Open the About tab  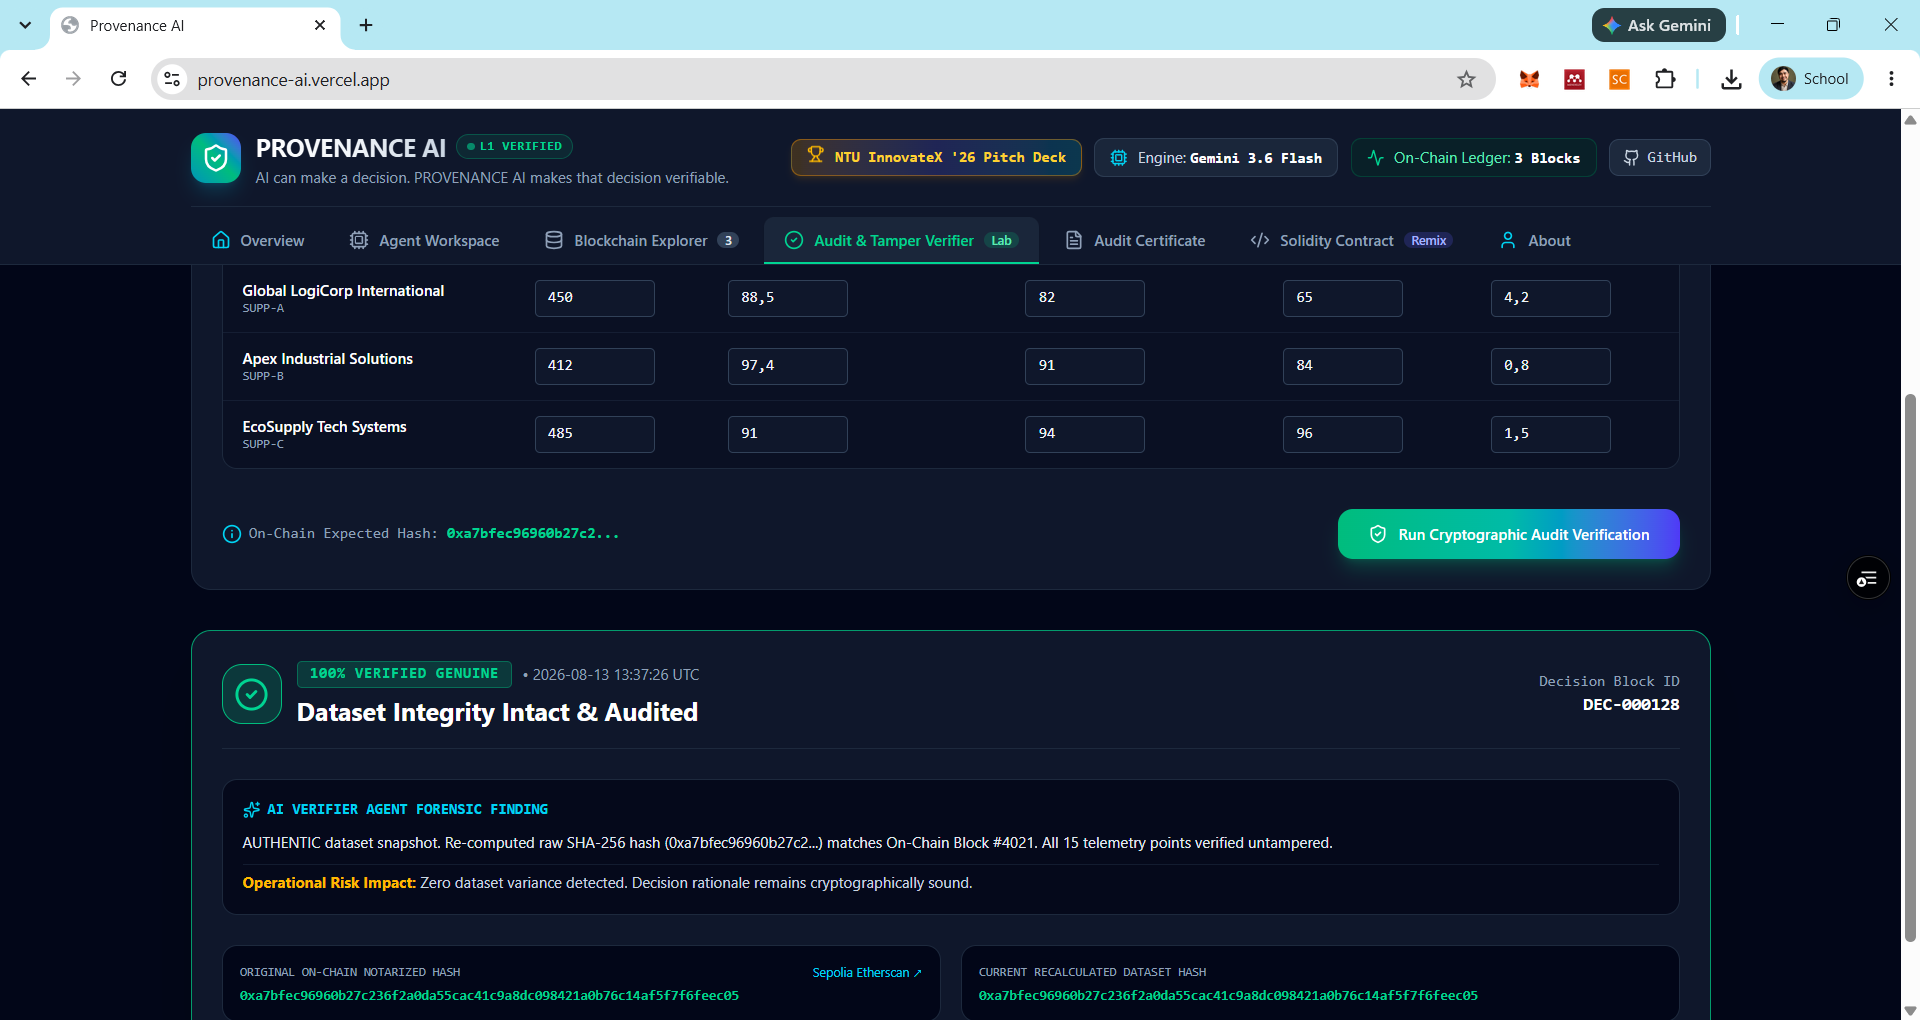point(1535,240)
